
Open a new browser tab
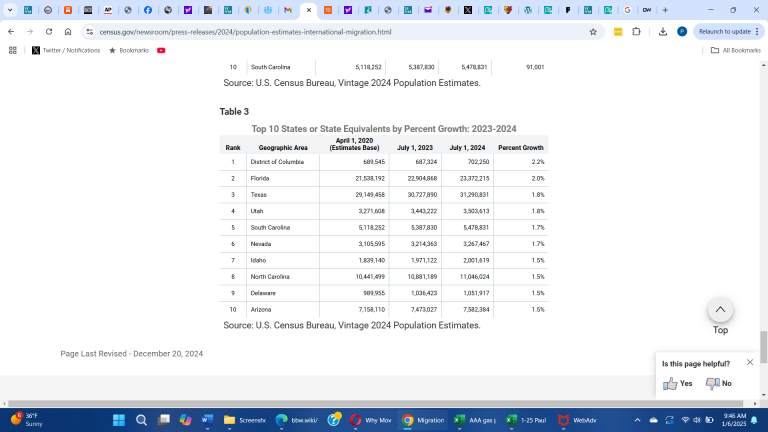tap(665, 10)
